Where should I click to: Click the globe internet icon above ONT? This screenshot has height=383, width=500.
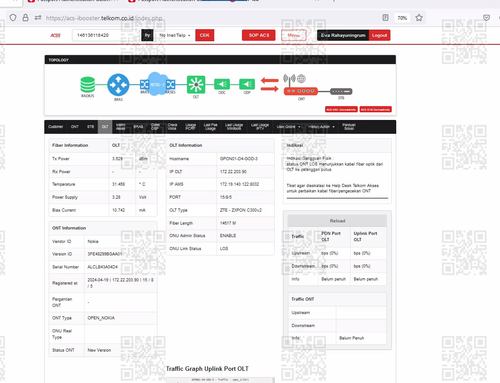pyautogui.click(x=301, y=79)
